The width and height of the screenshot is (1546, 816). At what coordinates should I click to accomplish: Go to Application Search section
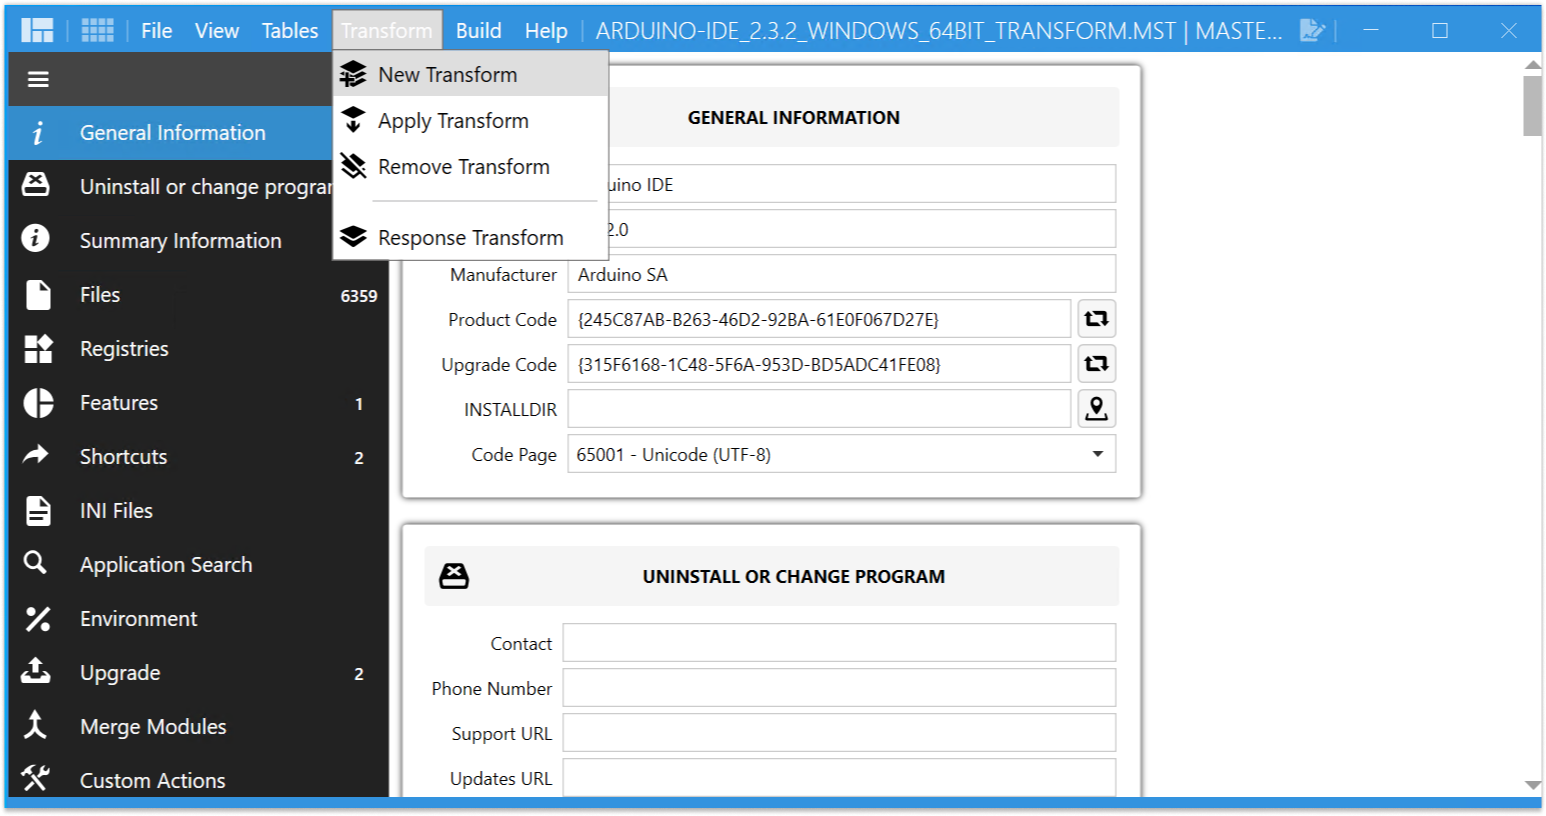point(198,565)
